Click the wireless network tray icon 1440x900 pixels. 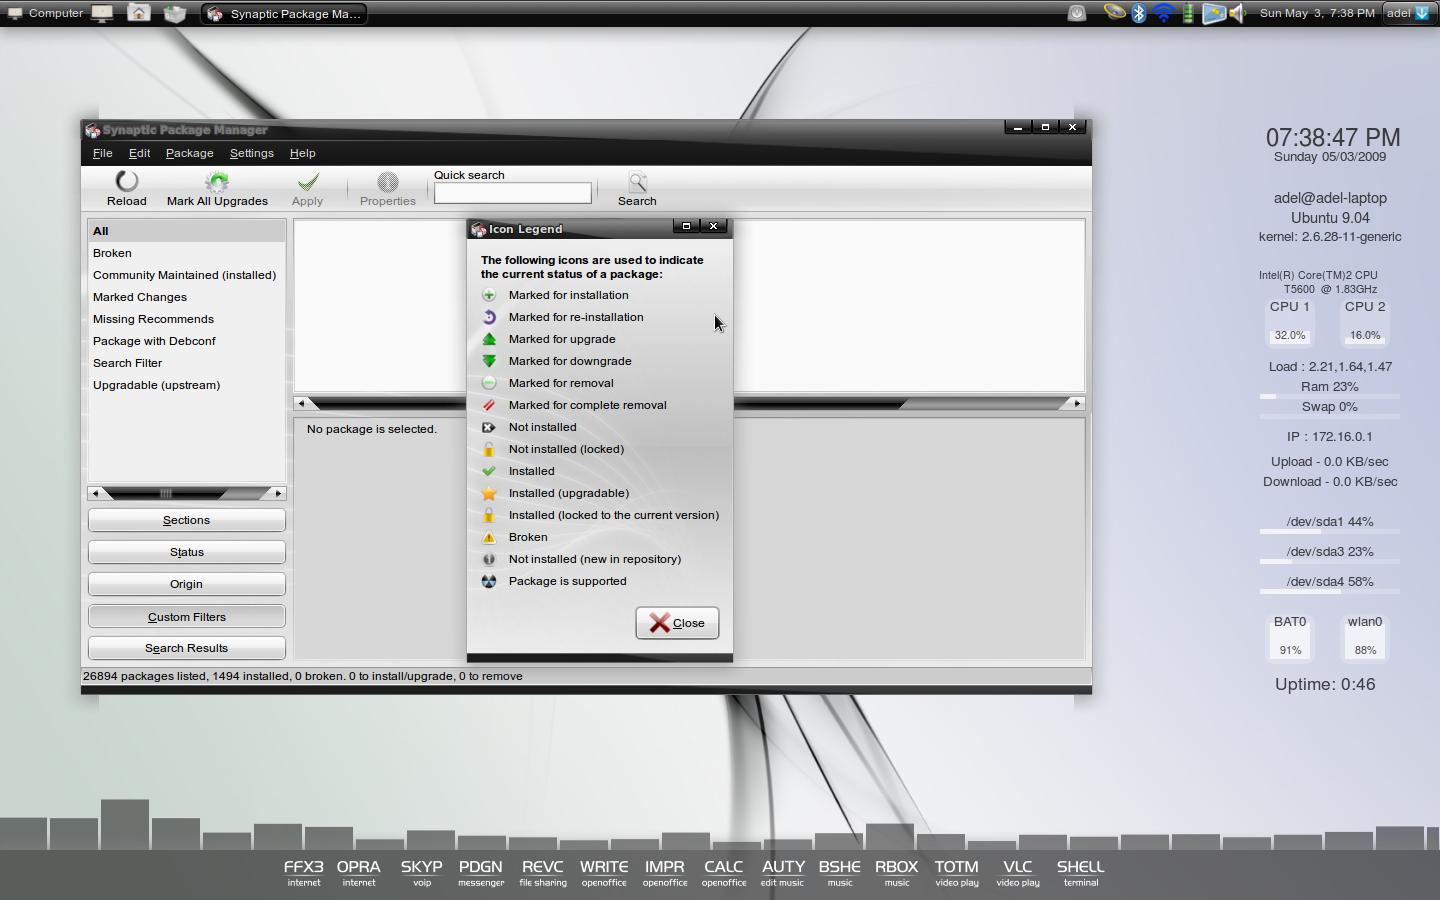(1163, 13)
